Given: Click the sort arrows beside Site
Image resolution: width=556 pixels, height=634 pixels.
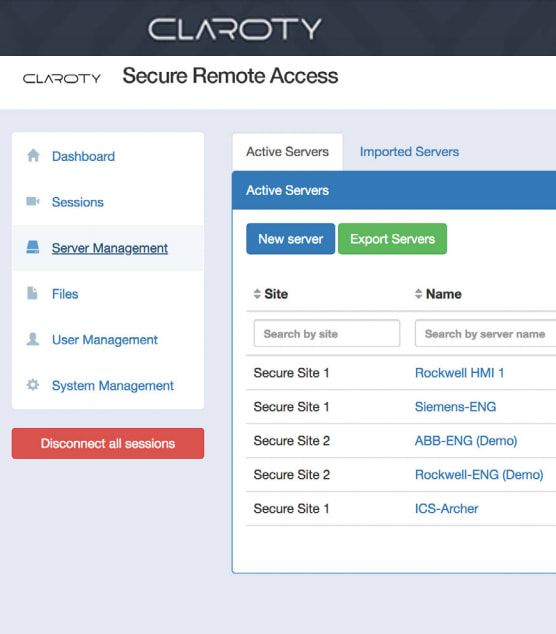Looking at the screenshot, I should click(x=257, y=294).
